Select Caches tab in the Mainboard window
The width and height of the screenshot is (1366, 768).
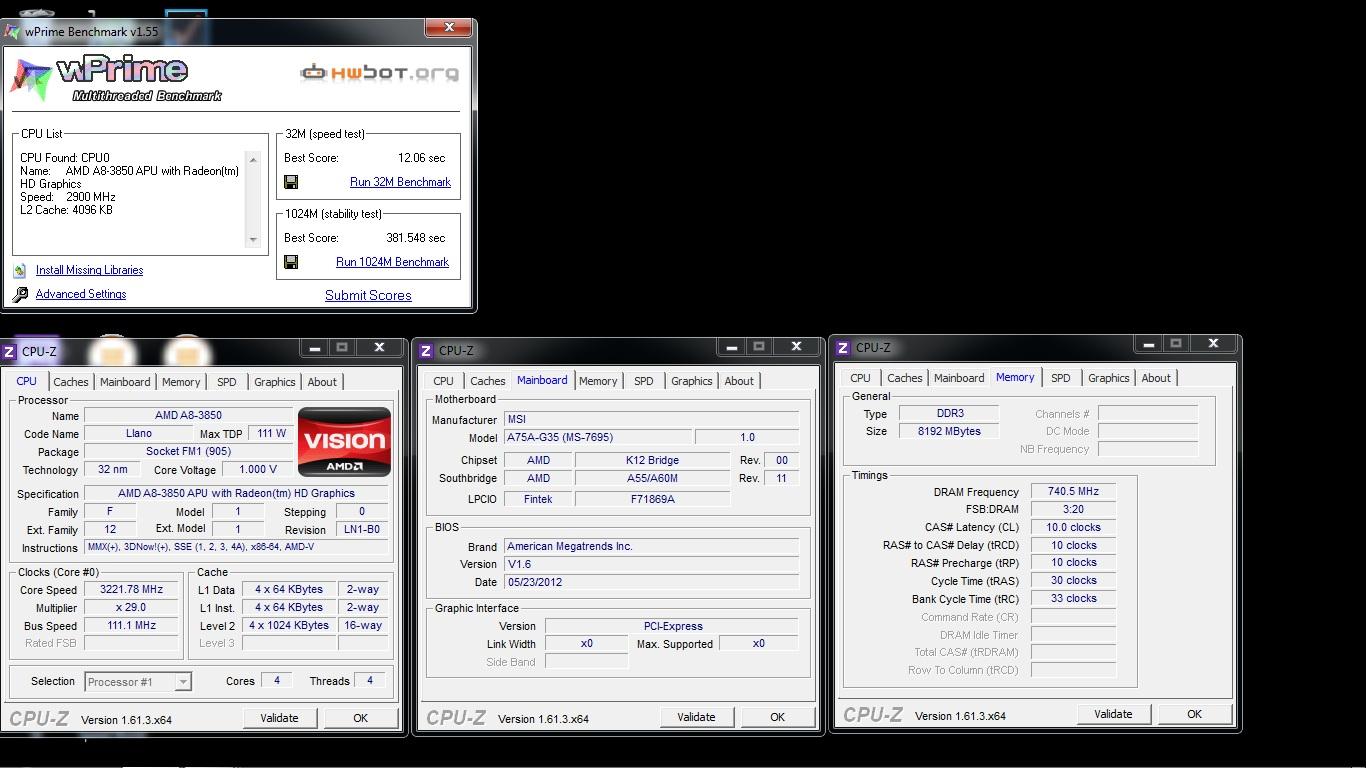[488, 381]
